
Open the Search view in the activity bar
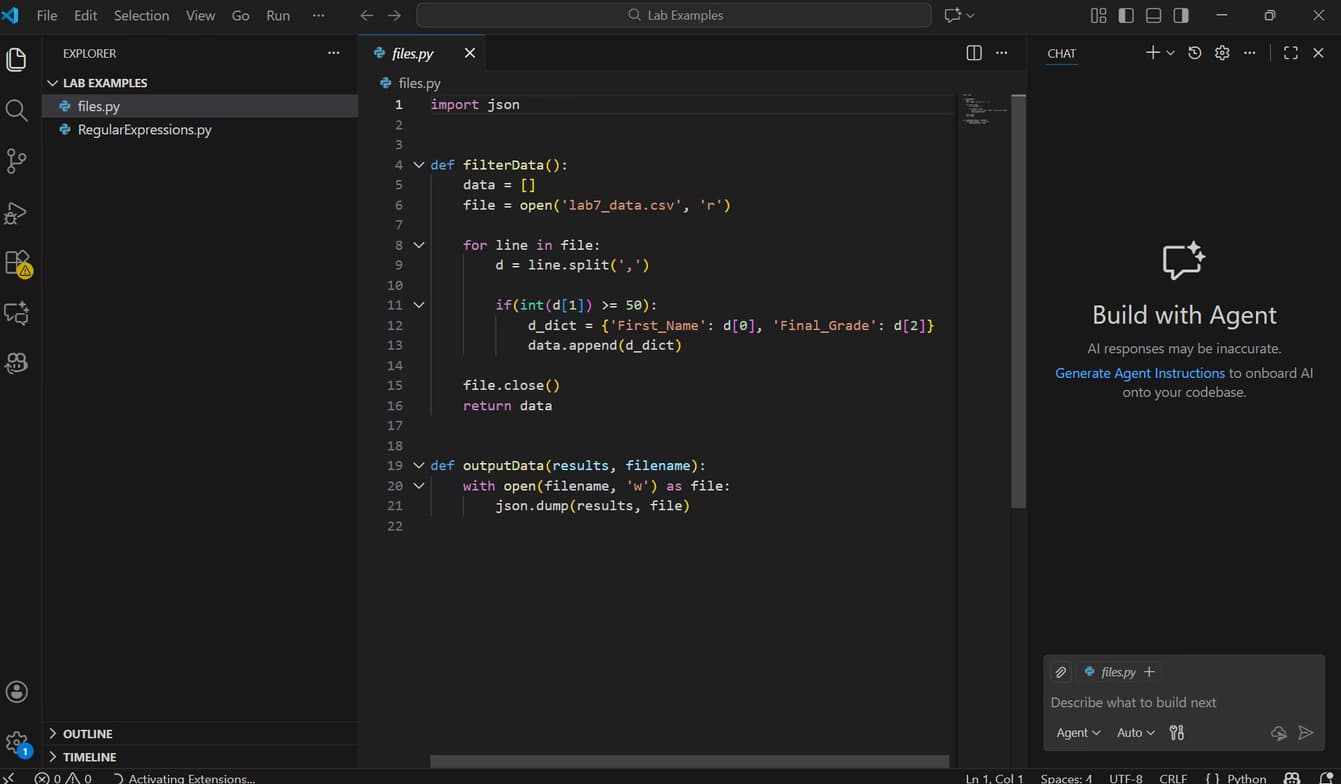point(16,110)
